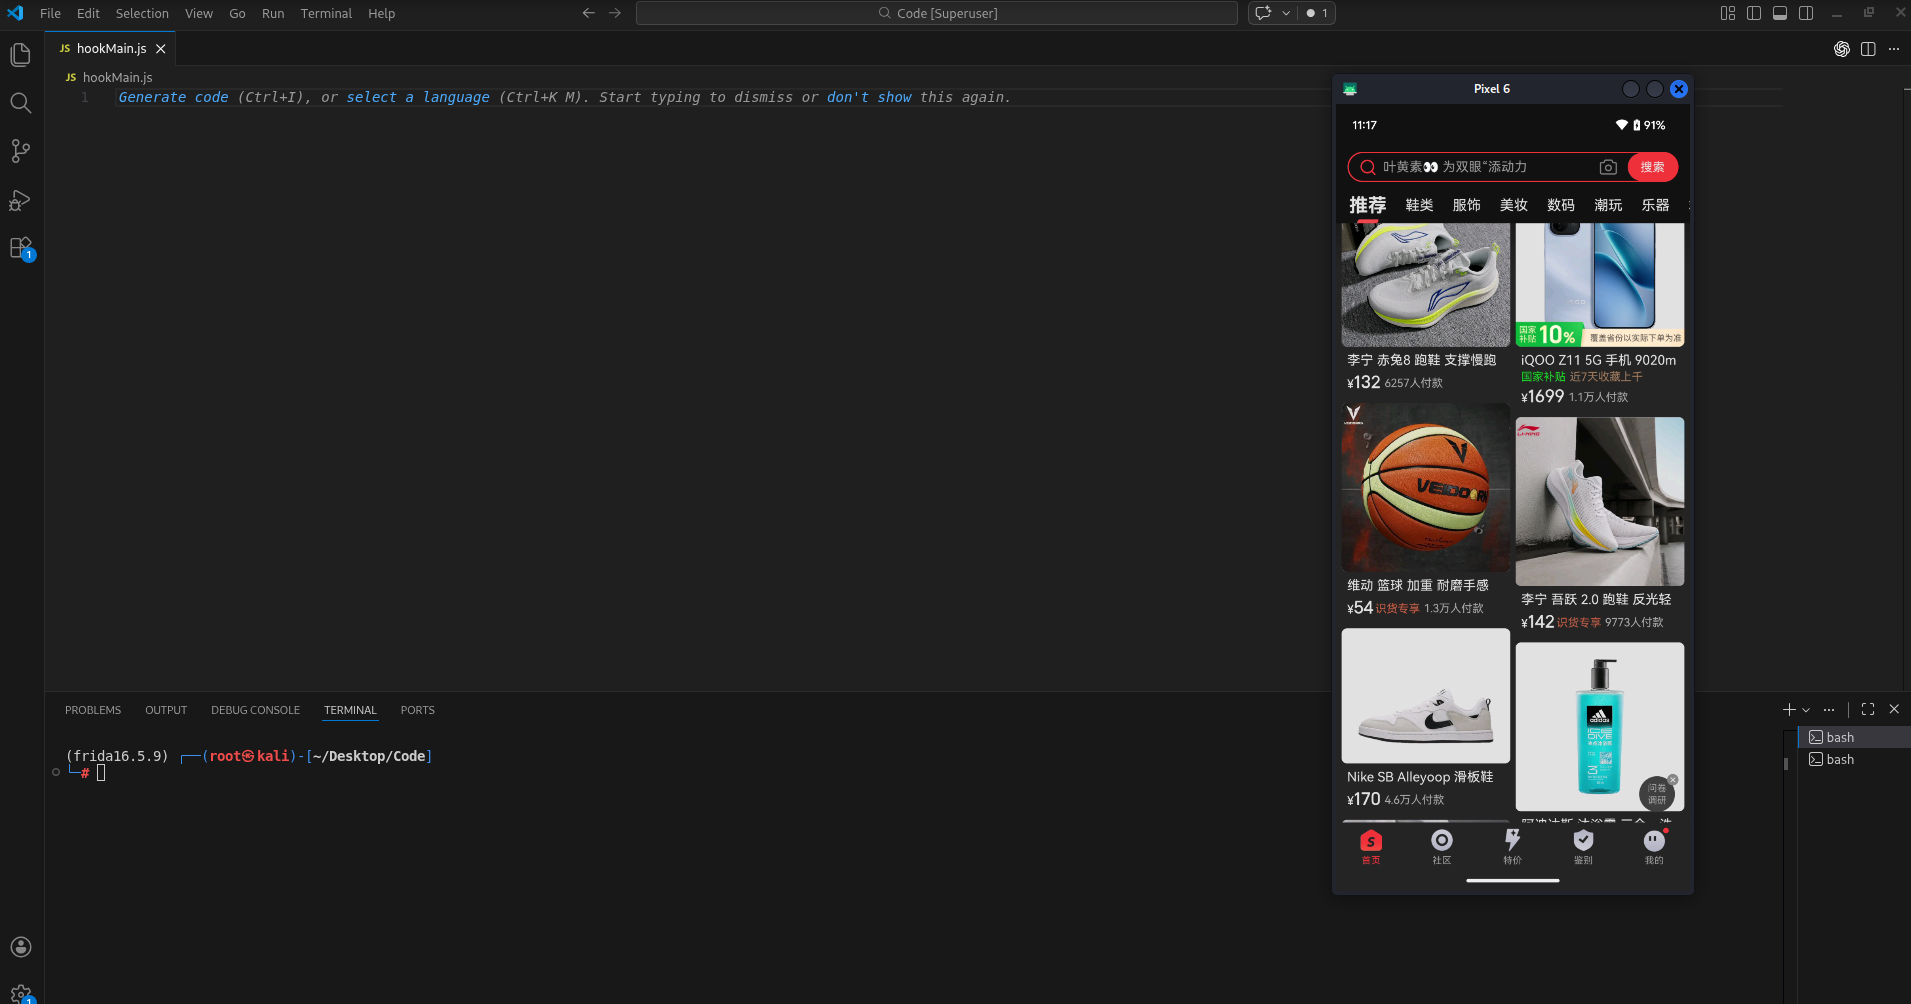Maximize the terminal panel size

pyautogui.click(x=1868, y=710)
